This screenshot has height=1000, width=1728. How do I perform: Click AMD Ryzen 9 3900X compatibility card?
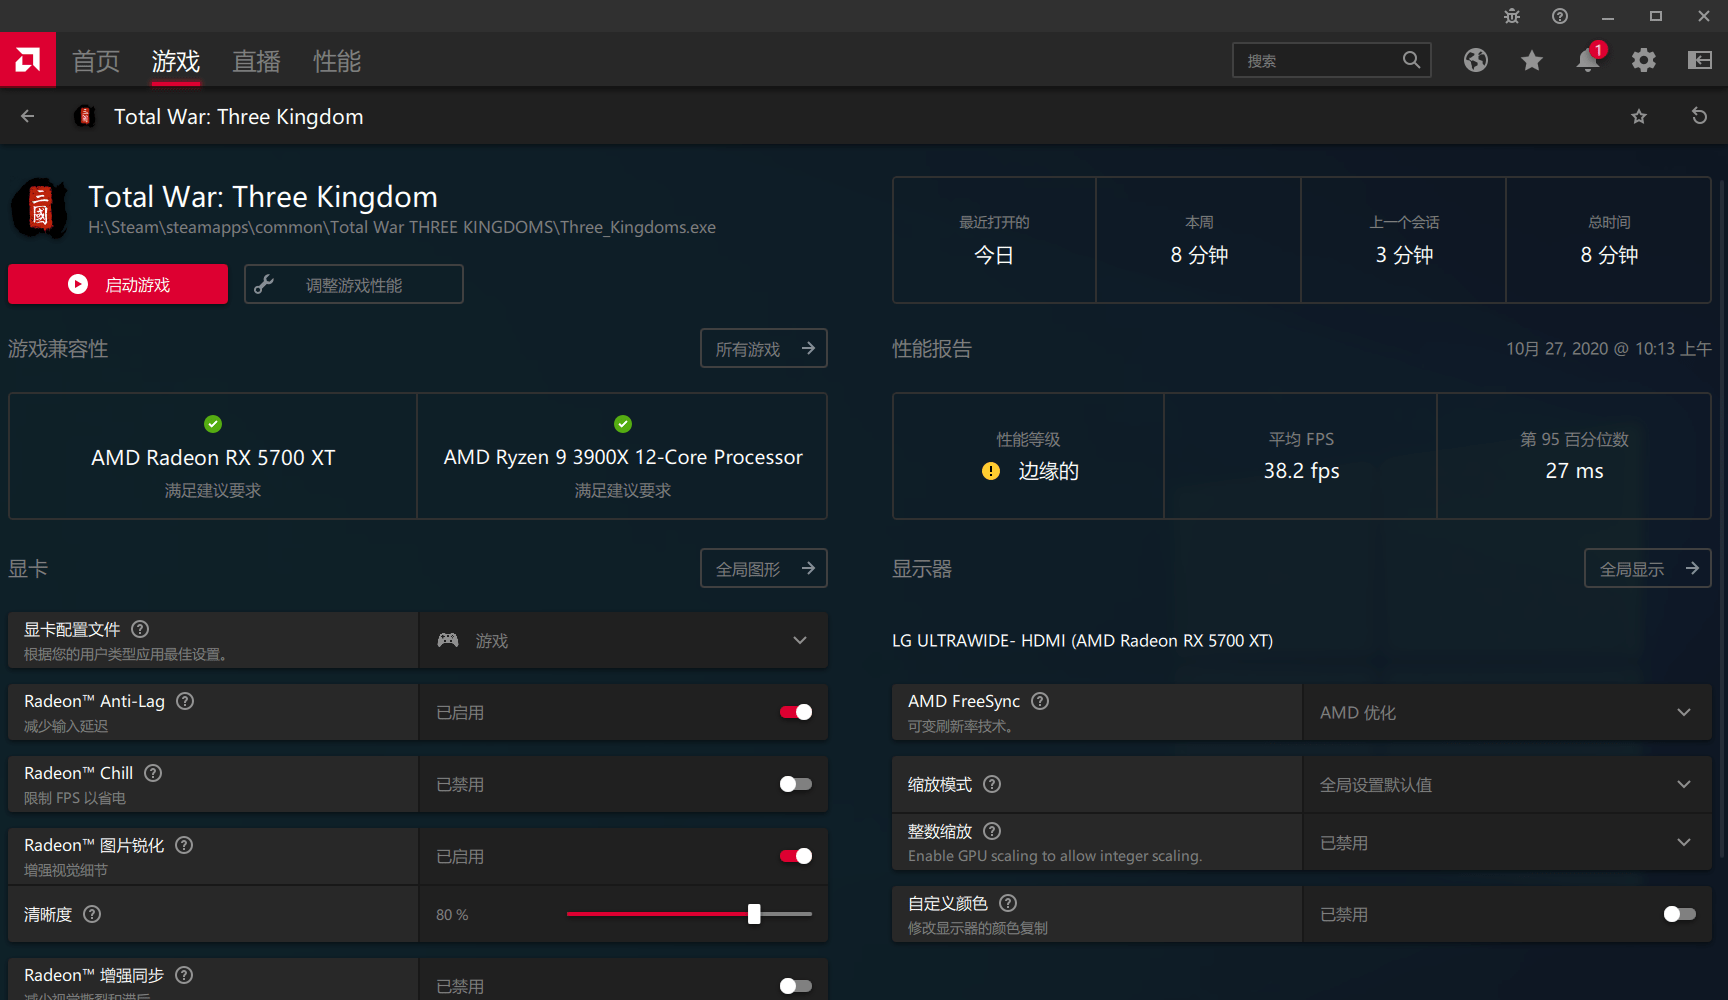click(x=623, y=456)
